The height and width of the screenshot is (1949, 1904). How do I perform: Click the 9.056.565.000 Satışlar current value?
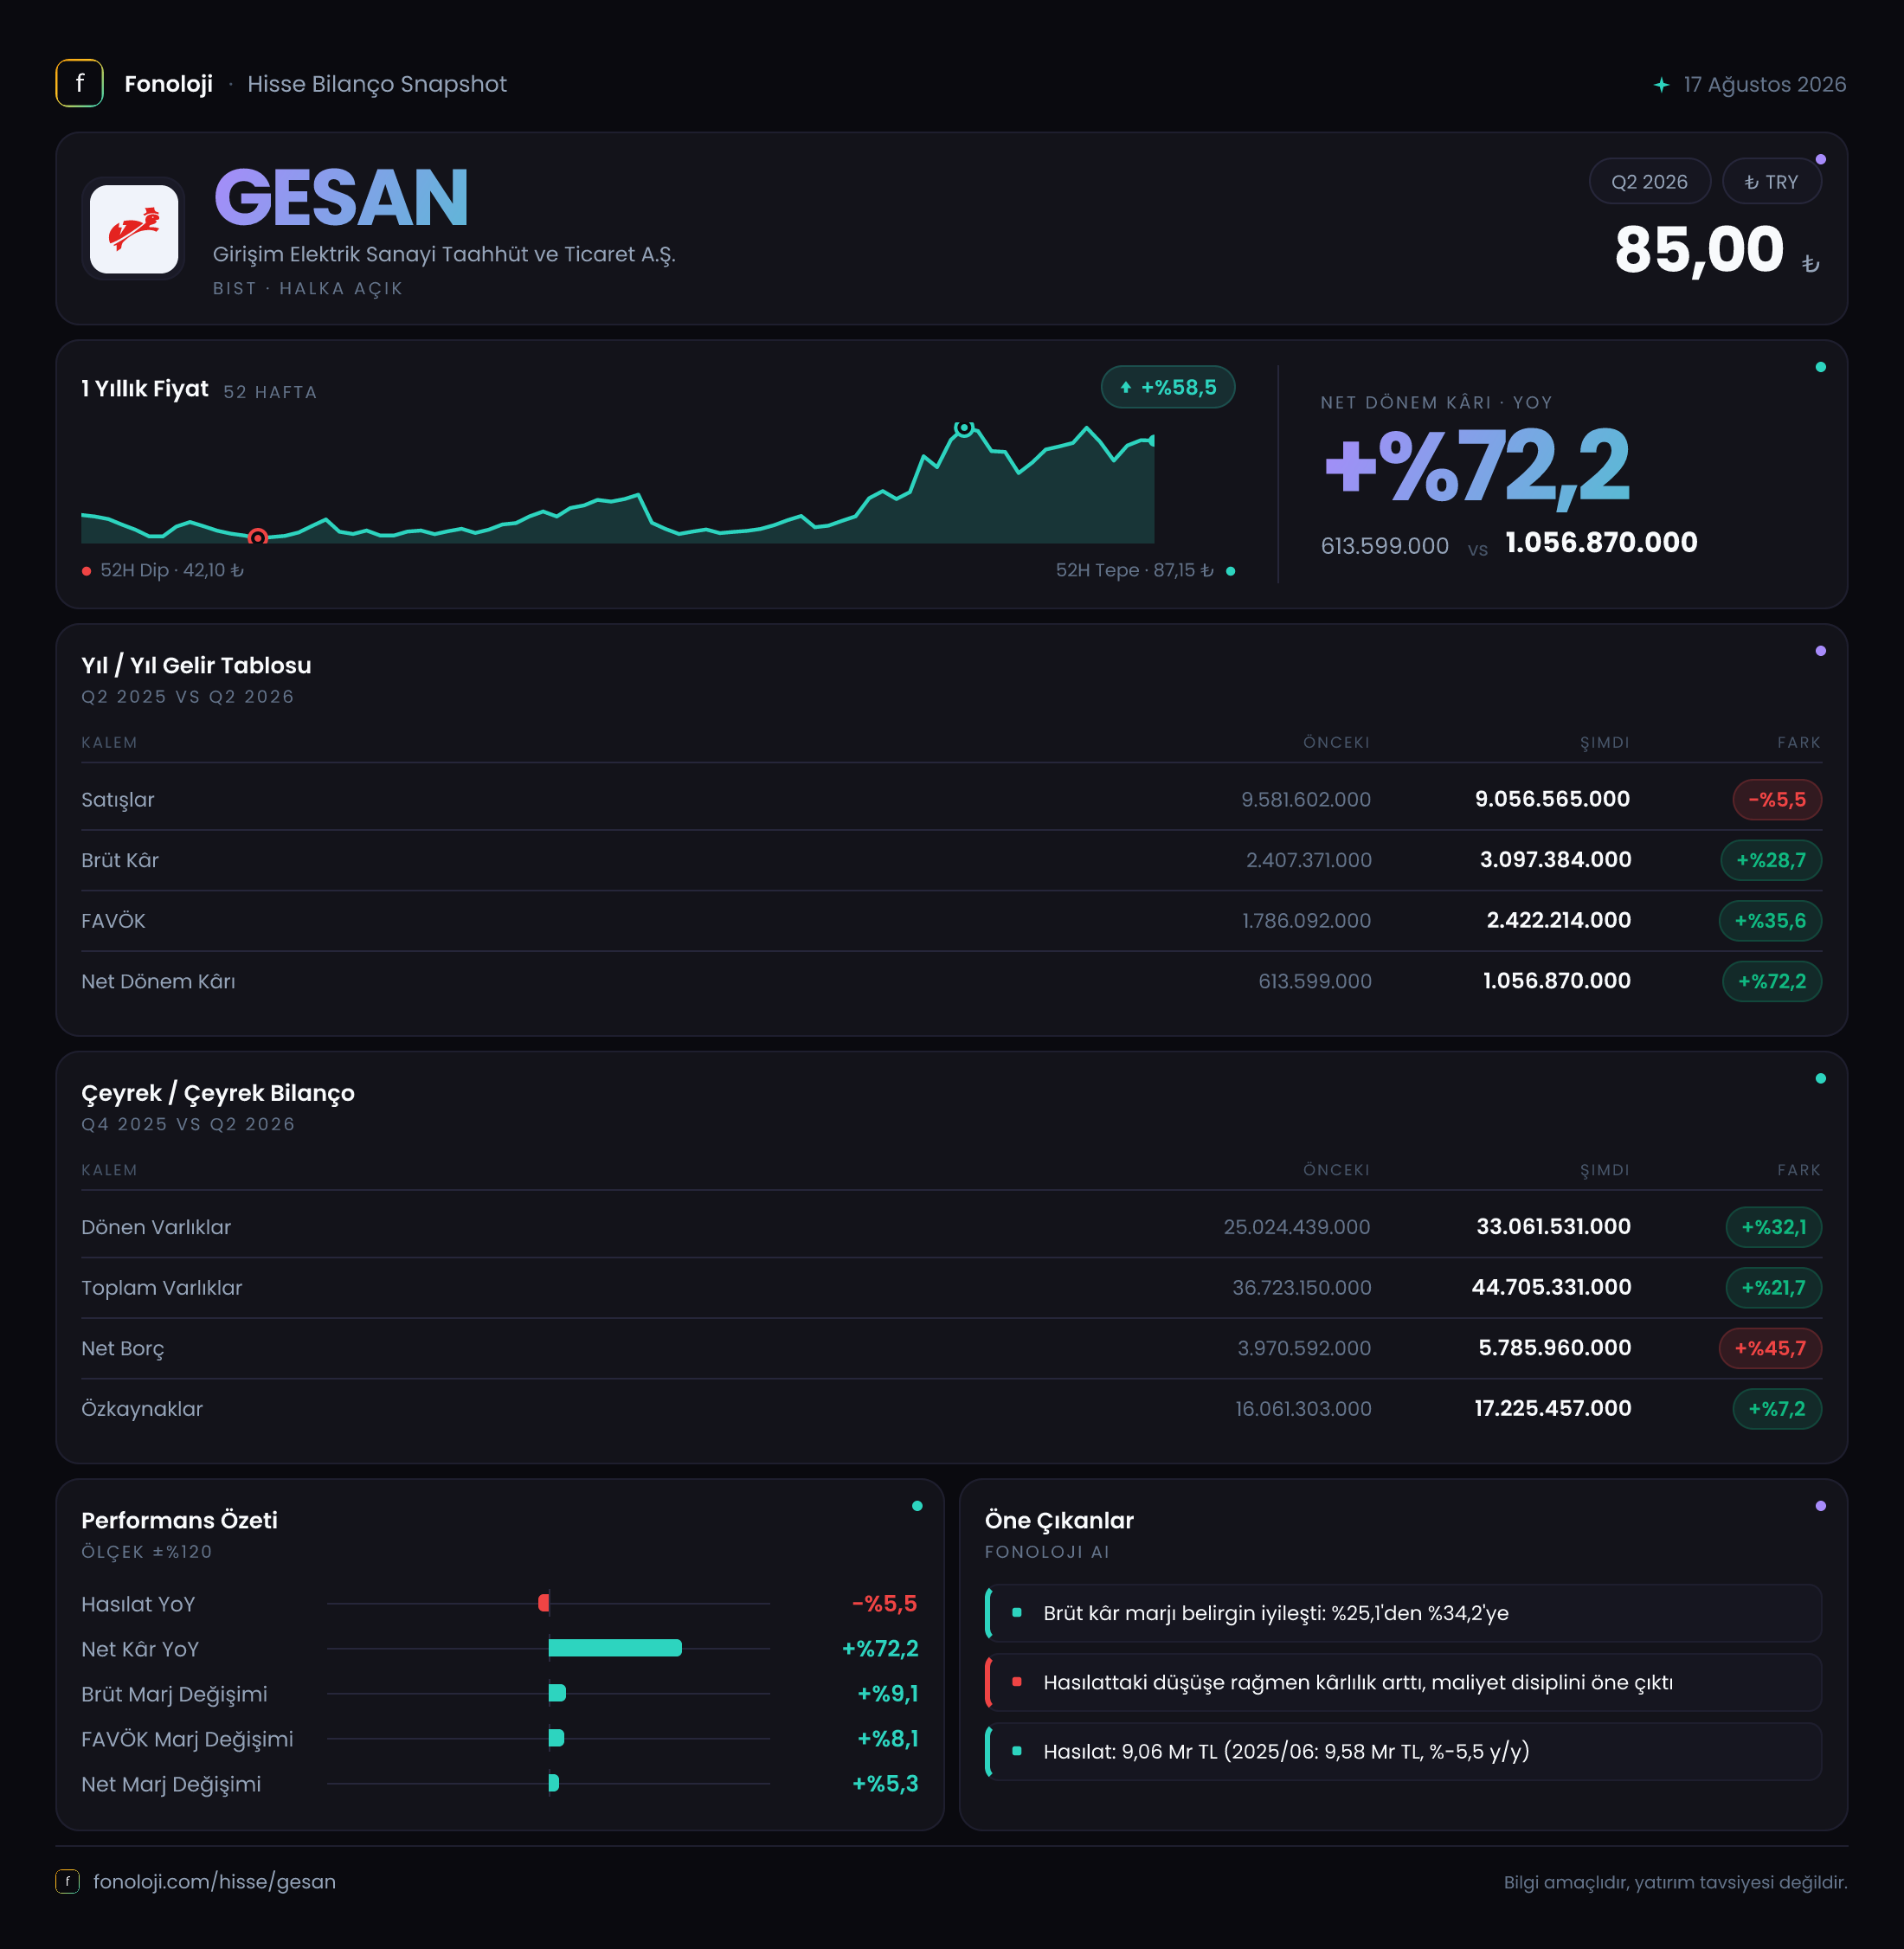tap(1552, 799)
